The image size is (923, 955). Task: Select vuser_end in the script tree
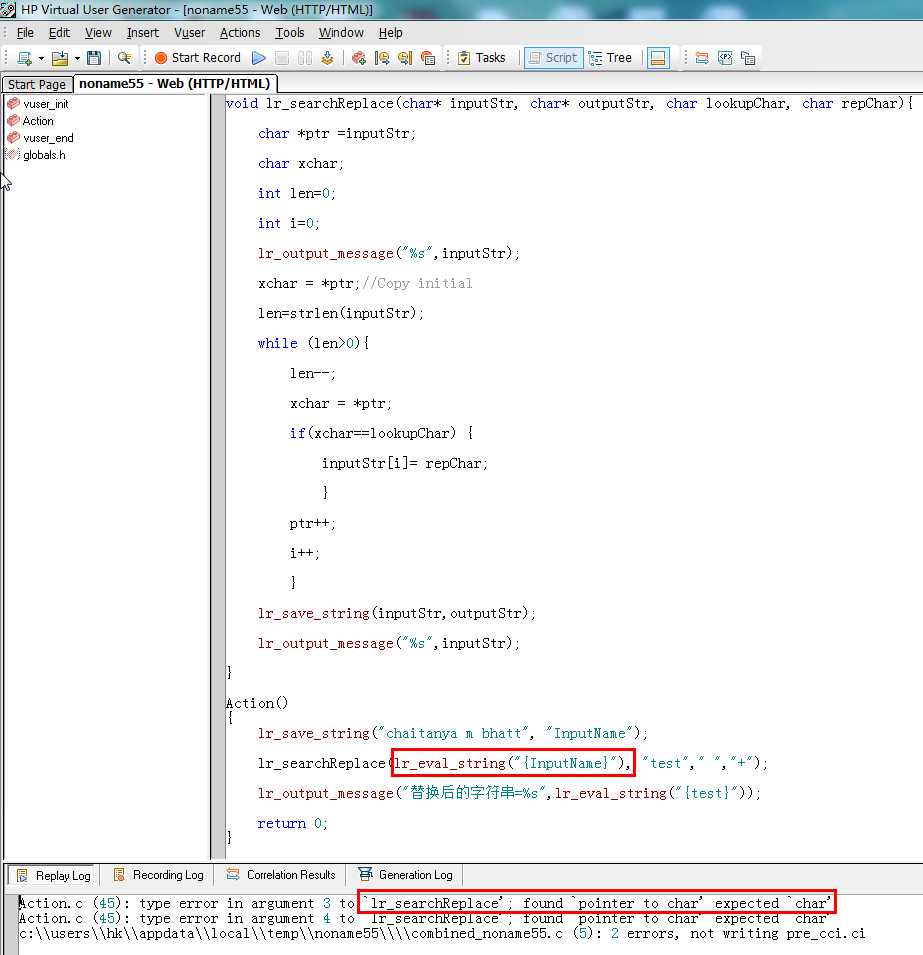pyautogui.click(x=48, y=138)
